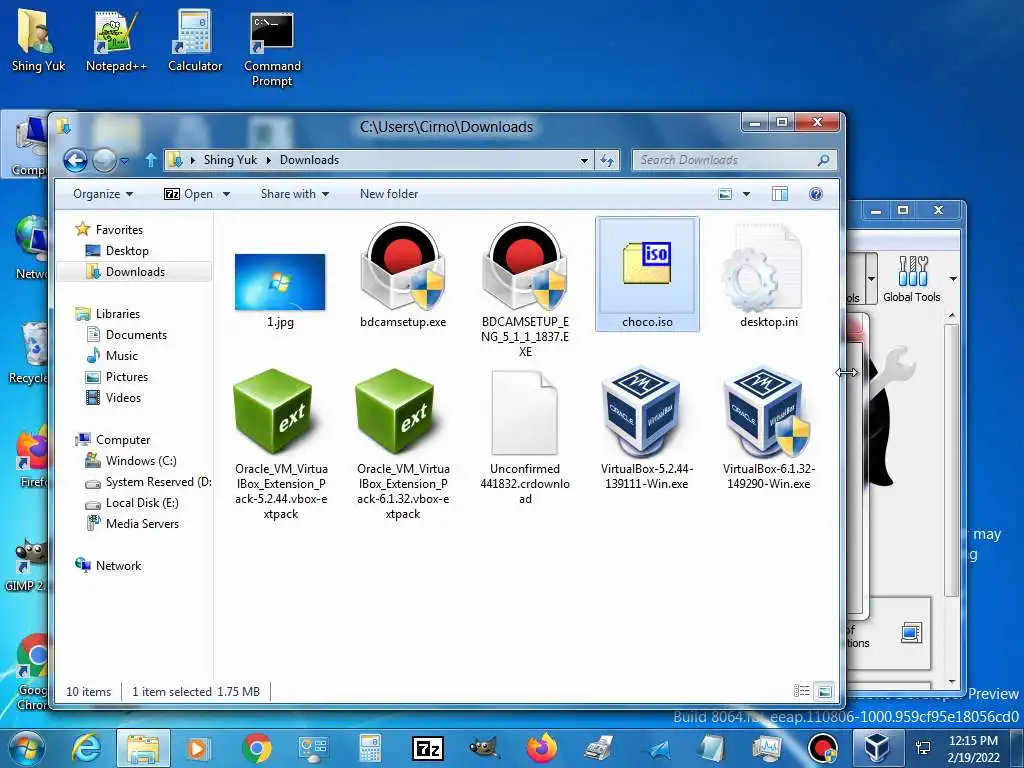Click Shing Yuk breadcrumb segment

point(230,160)
